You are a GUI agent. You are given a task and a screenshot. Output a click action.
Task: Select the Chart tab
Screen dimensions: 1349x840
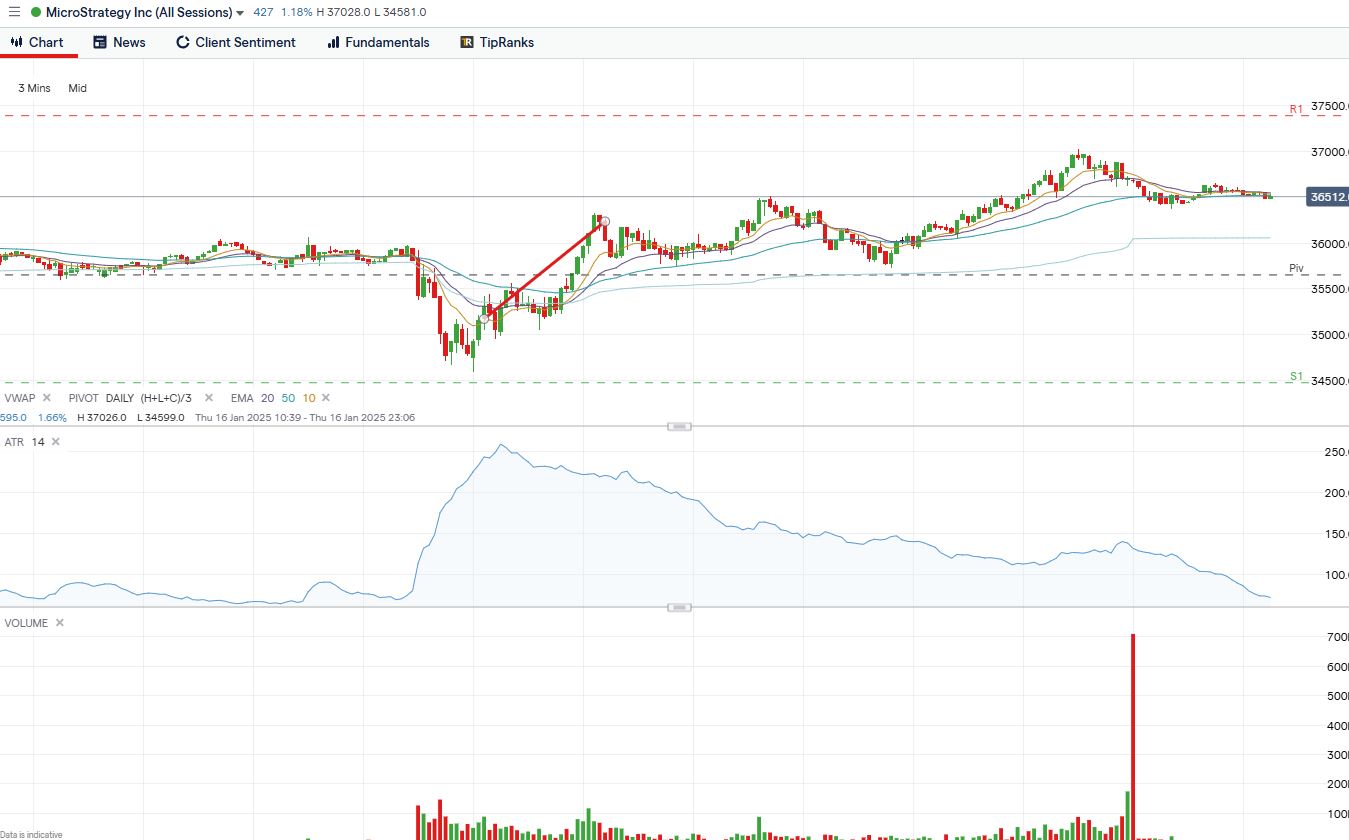pos(37,42)
